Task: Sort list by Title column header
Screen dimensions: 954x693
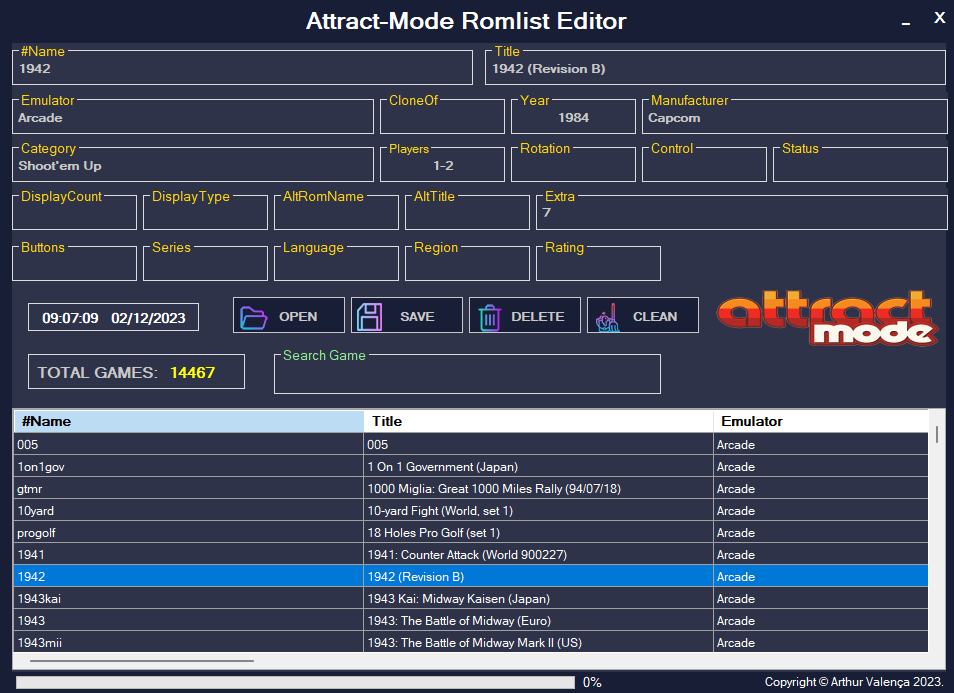Action: 538,421
